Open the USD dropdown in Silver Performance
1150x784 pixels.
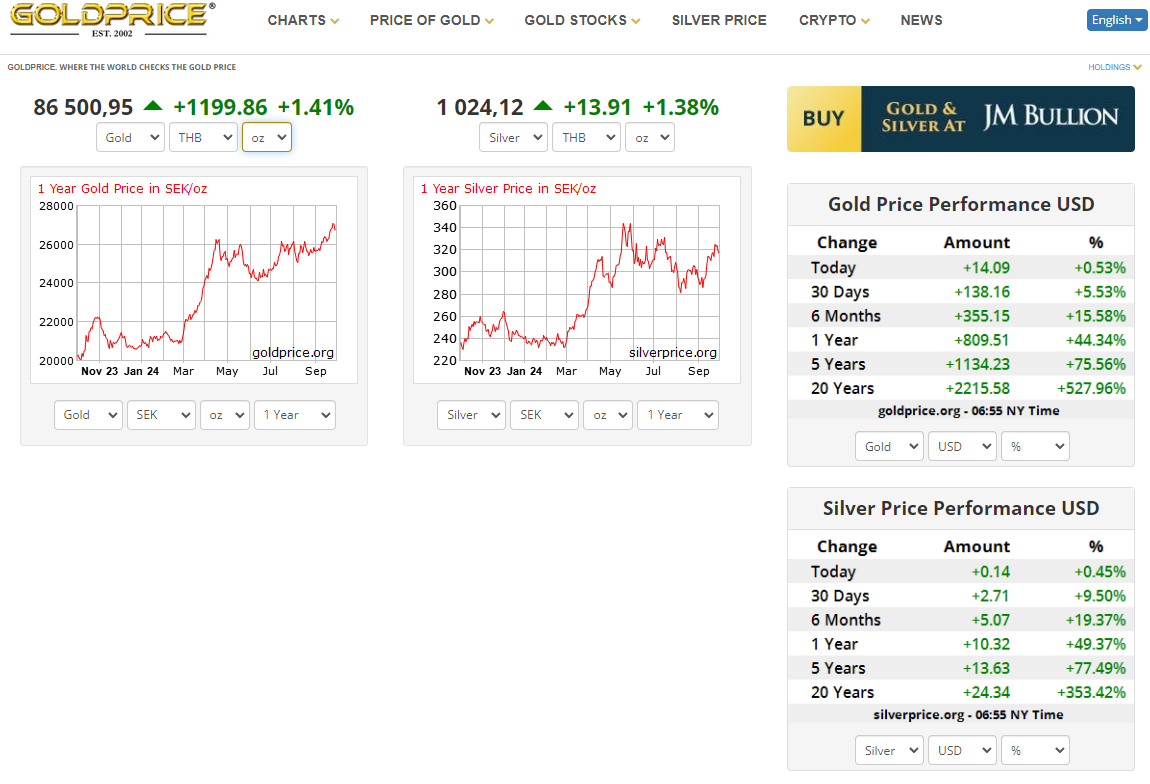[961, 751]
